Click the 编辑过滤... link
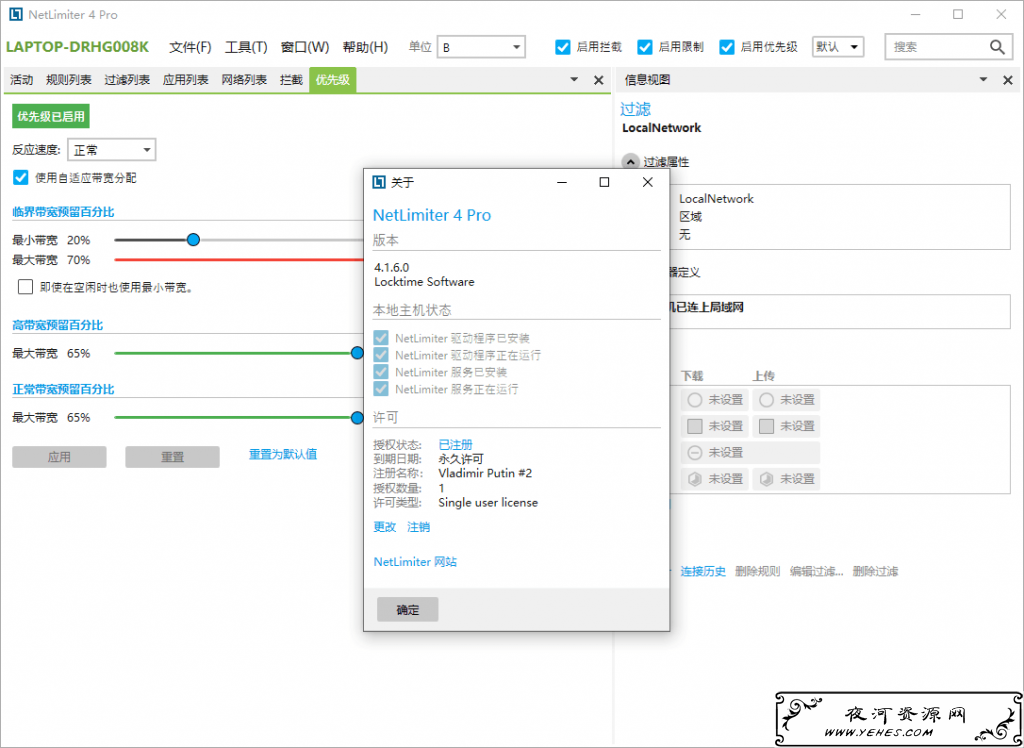 tap(816, 572)
